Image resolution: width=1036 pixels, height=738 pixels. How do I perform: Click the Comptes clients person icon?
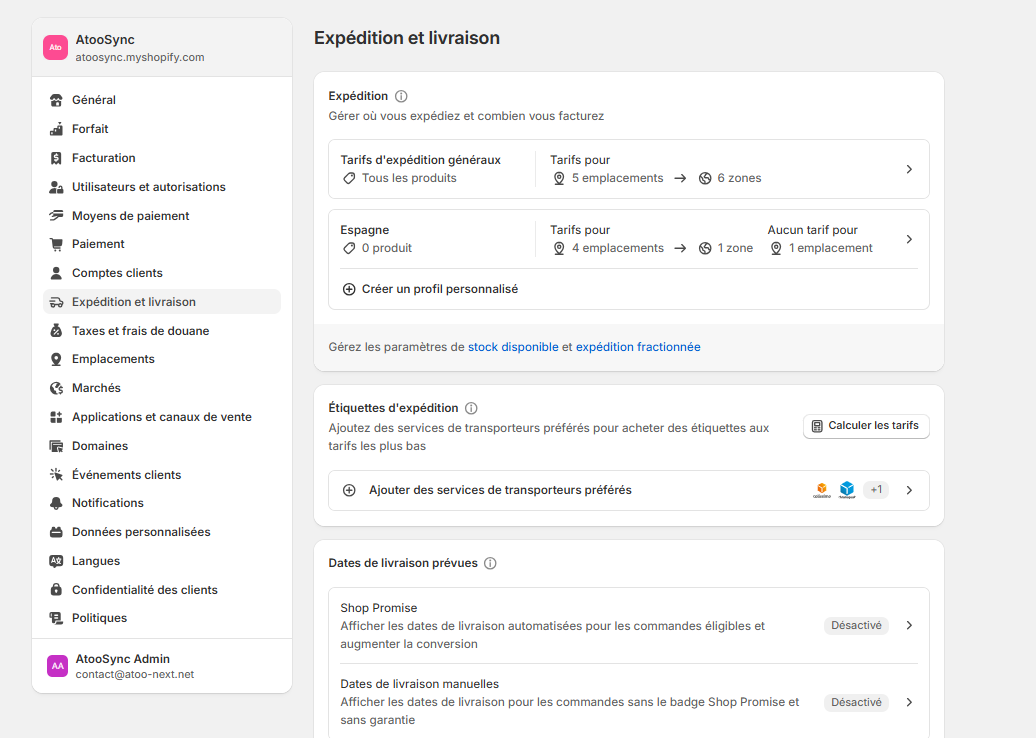[x=56, y=273]
